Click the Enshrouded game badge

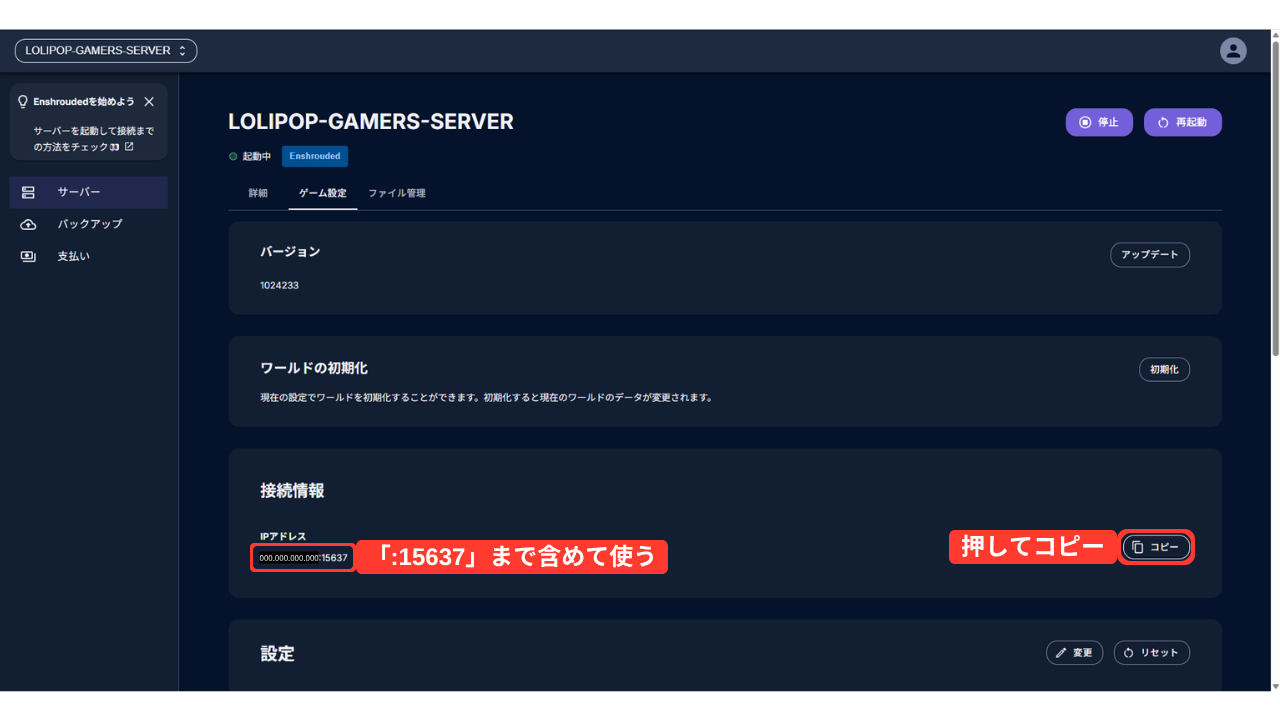pyautogui.click(x=315, y=156)
